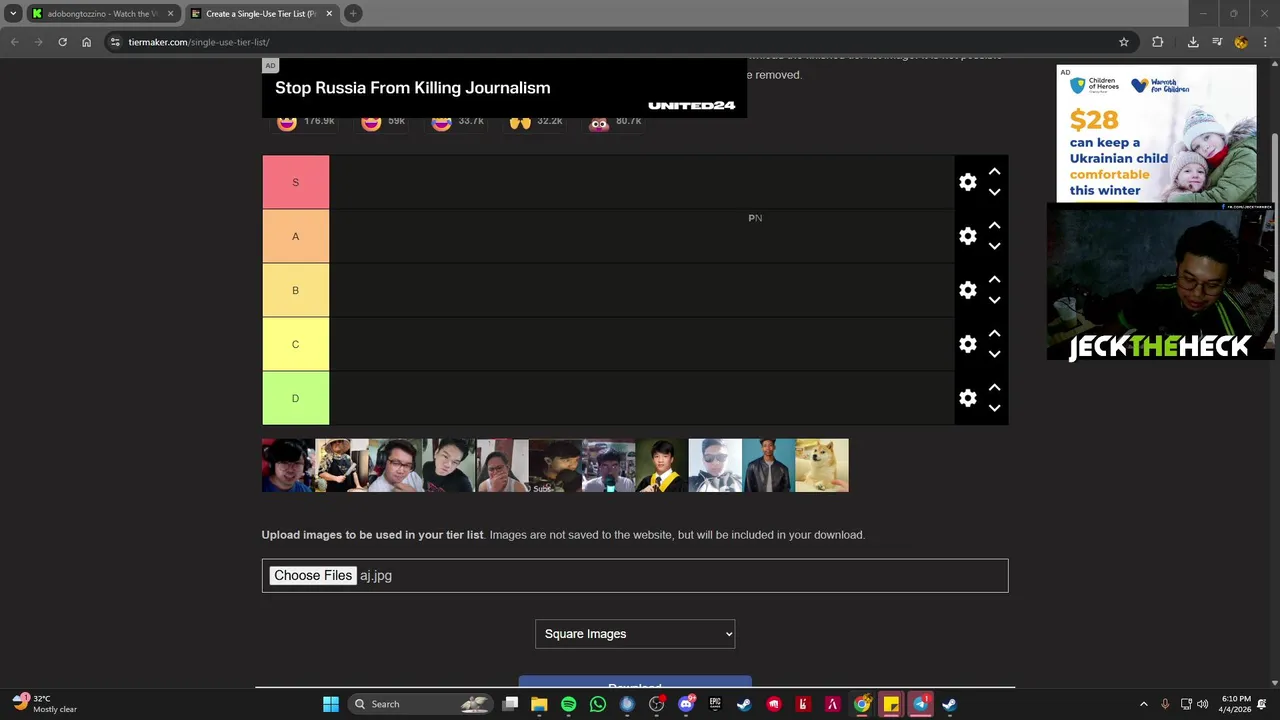Click the B tier label
The height and width of the screenshot is (720, 1280).
[x=295, y=290]
